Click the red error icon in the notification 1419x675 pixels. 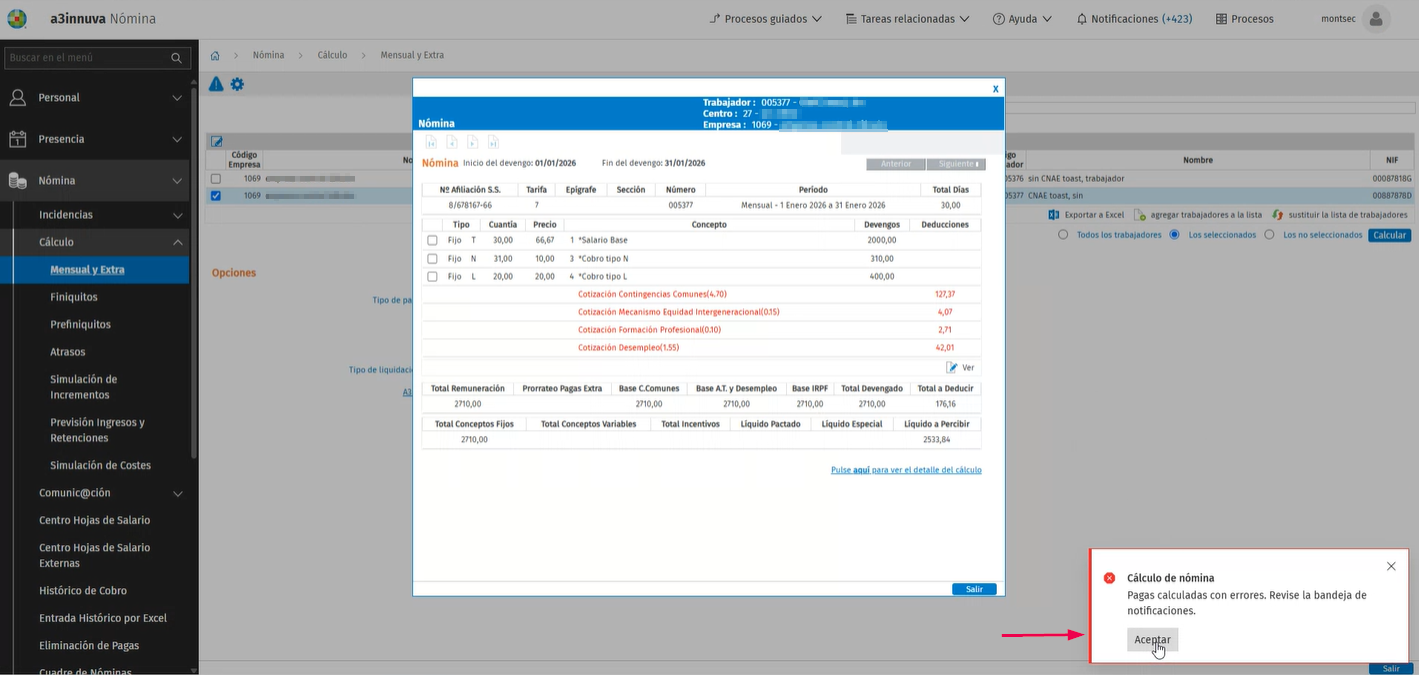point(1109,578)
